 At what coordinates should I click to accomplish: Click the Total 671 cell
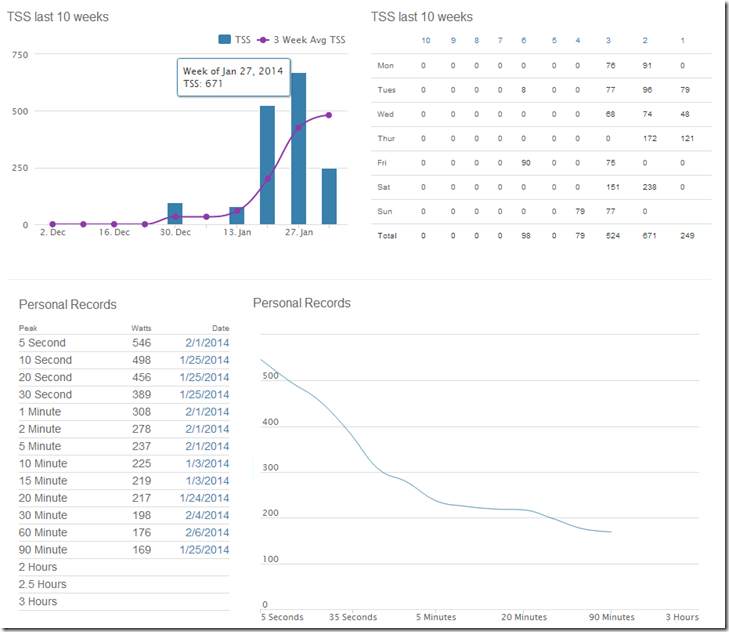[649, 235]
